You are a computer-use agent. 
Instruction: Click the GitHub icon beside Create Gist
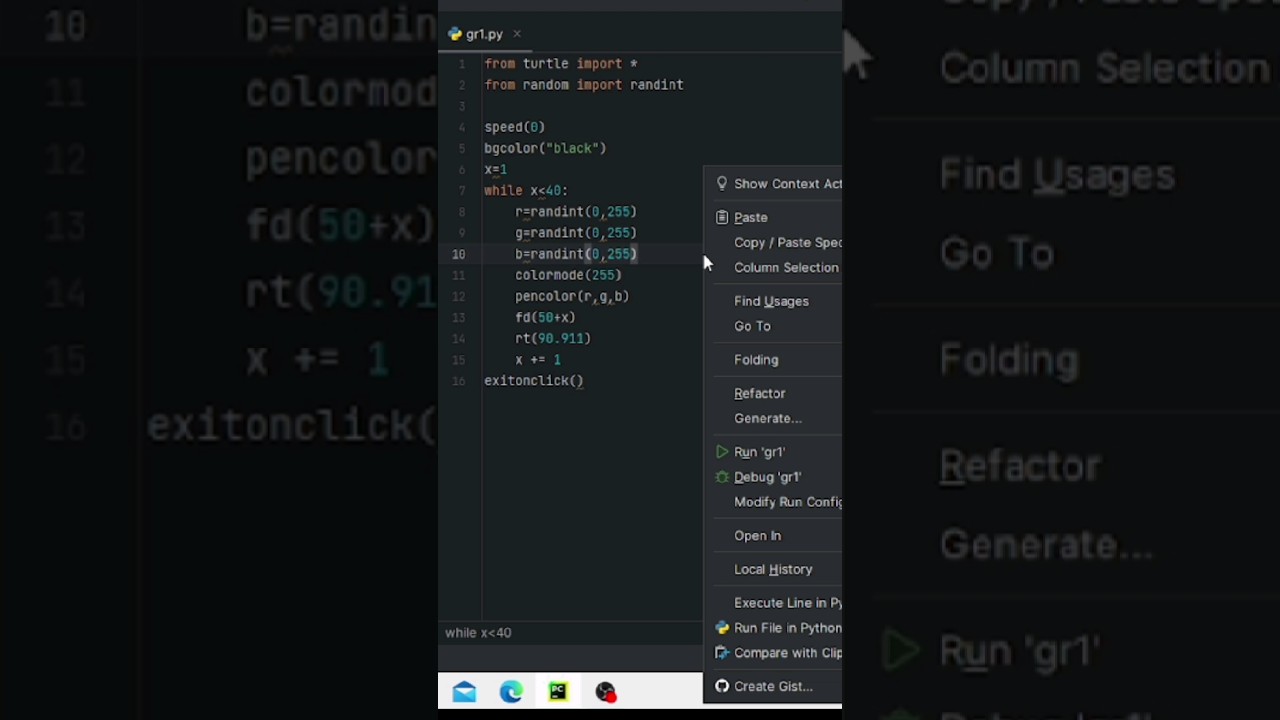coord(722,686)
